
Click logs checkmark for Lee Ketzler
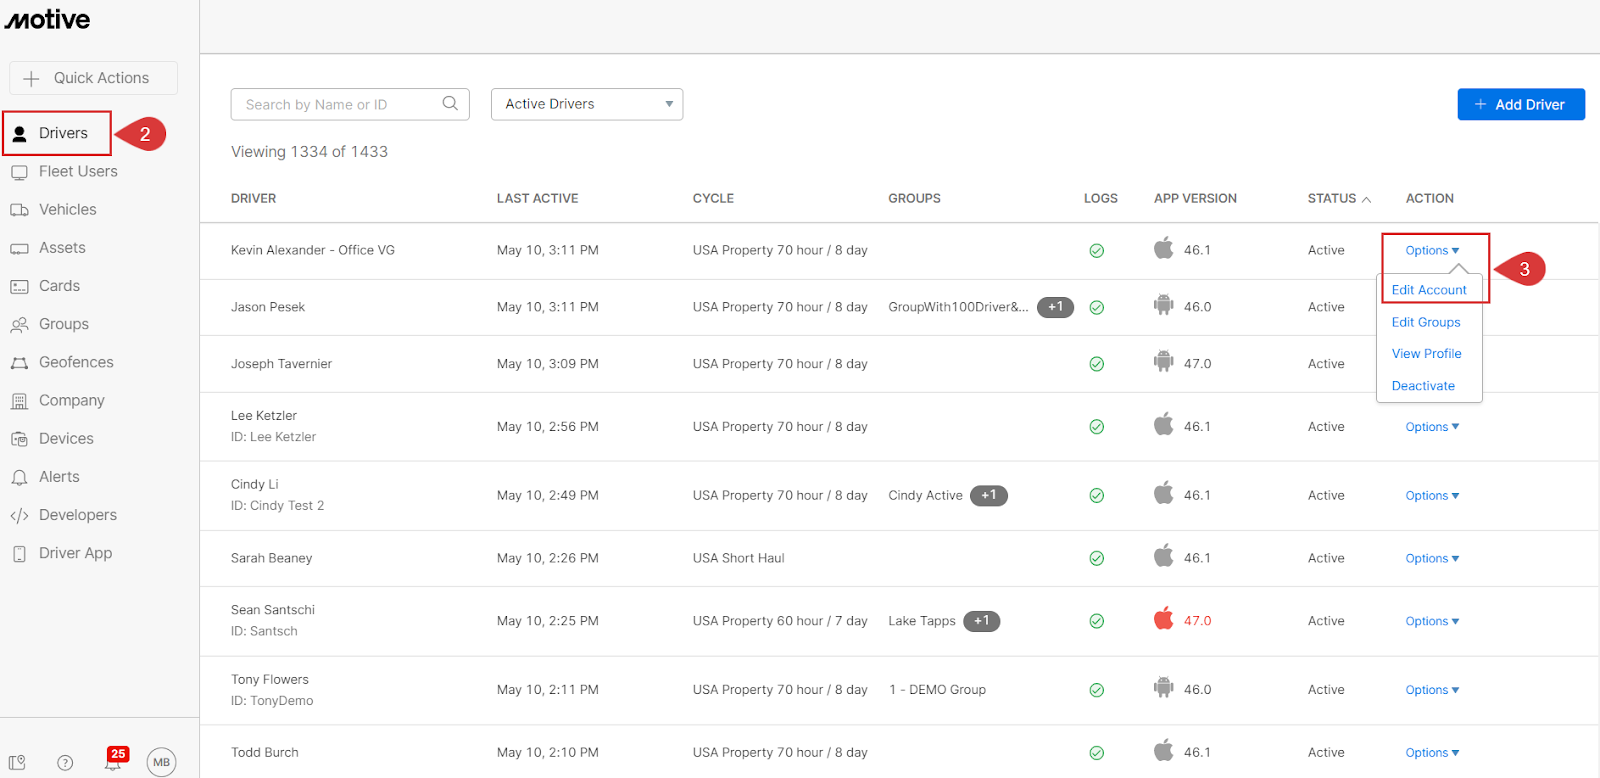click(1096, 427)
